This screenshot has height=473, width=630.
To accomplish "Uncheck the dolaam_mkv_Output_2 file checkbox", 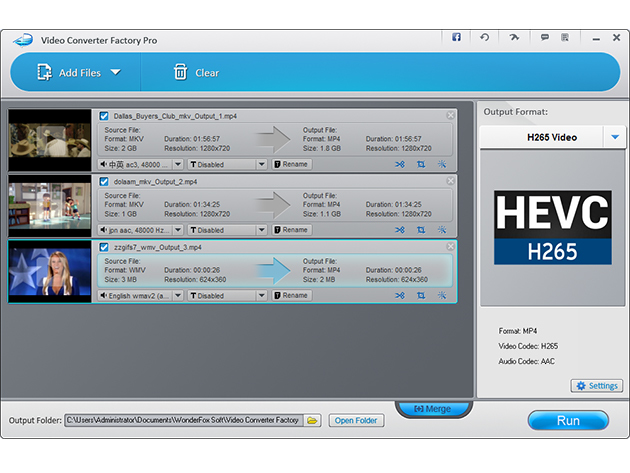I will click(104, 182).
